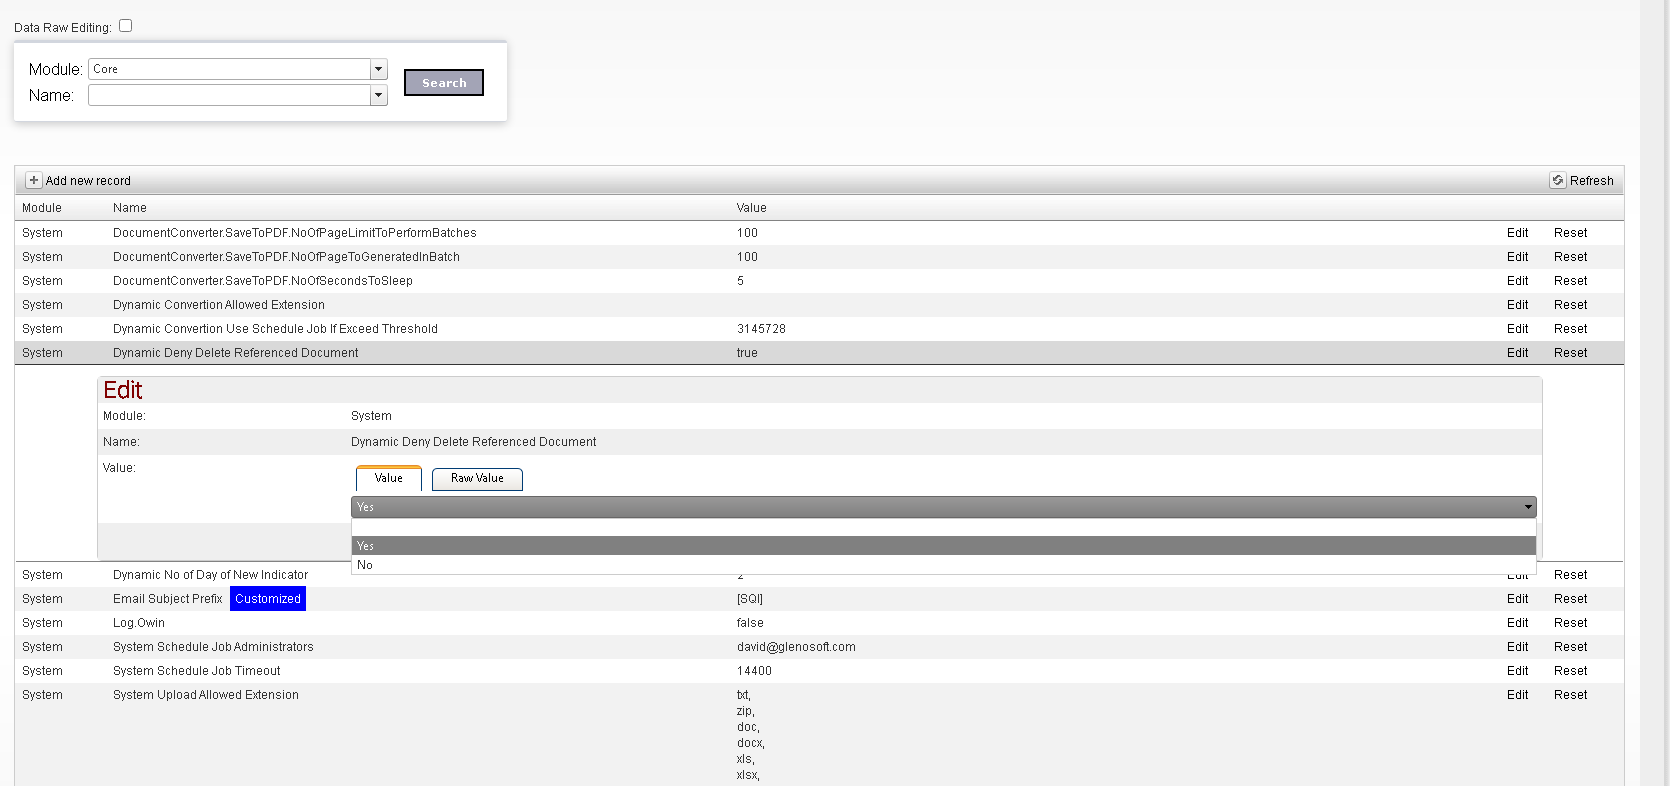1670x786 pixels.
Task: Reset System Schedule Job Timeout row
Action: 1570,671
